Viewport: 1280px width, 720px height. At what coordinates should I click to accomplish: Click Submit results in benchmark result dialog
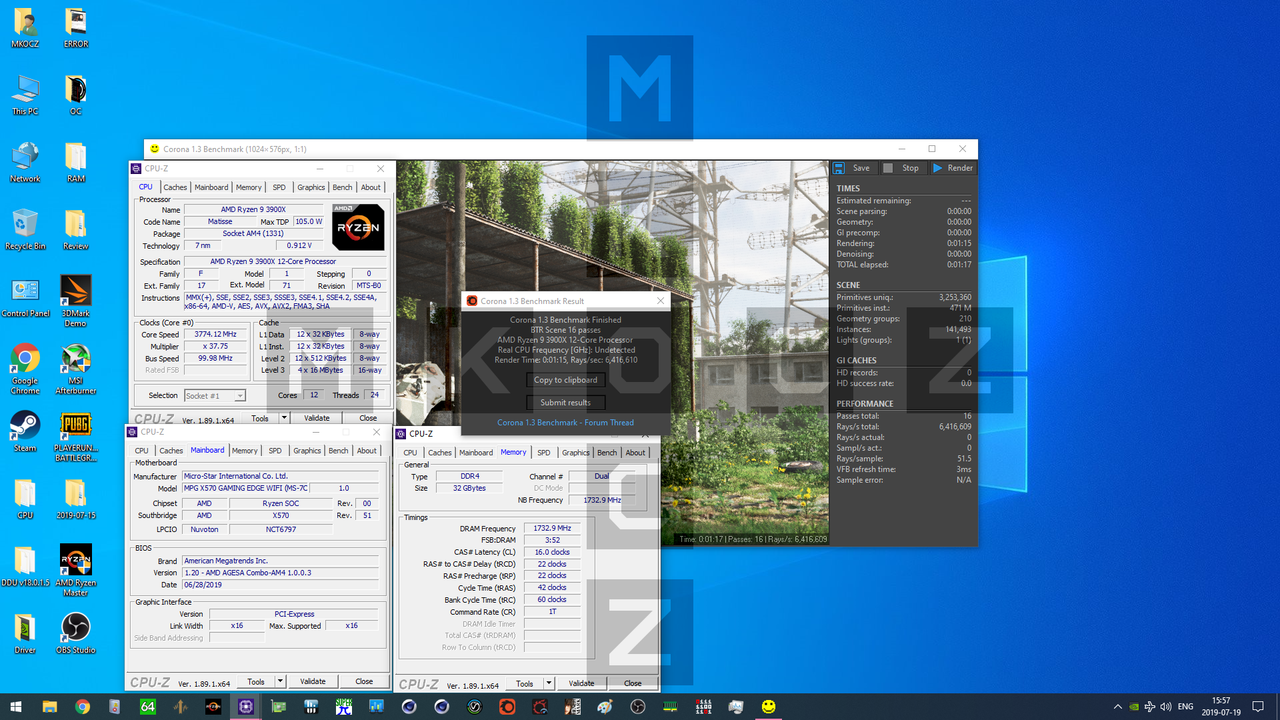[x=566, y=402]
